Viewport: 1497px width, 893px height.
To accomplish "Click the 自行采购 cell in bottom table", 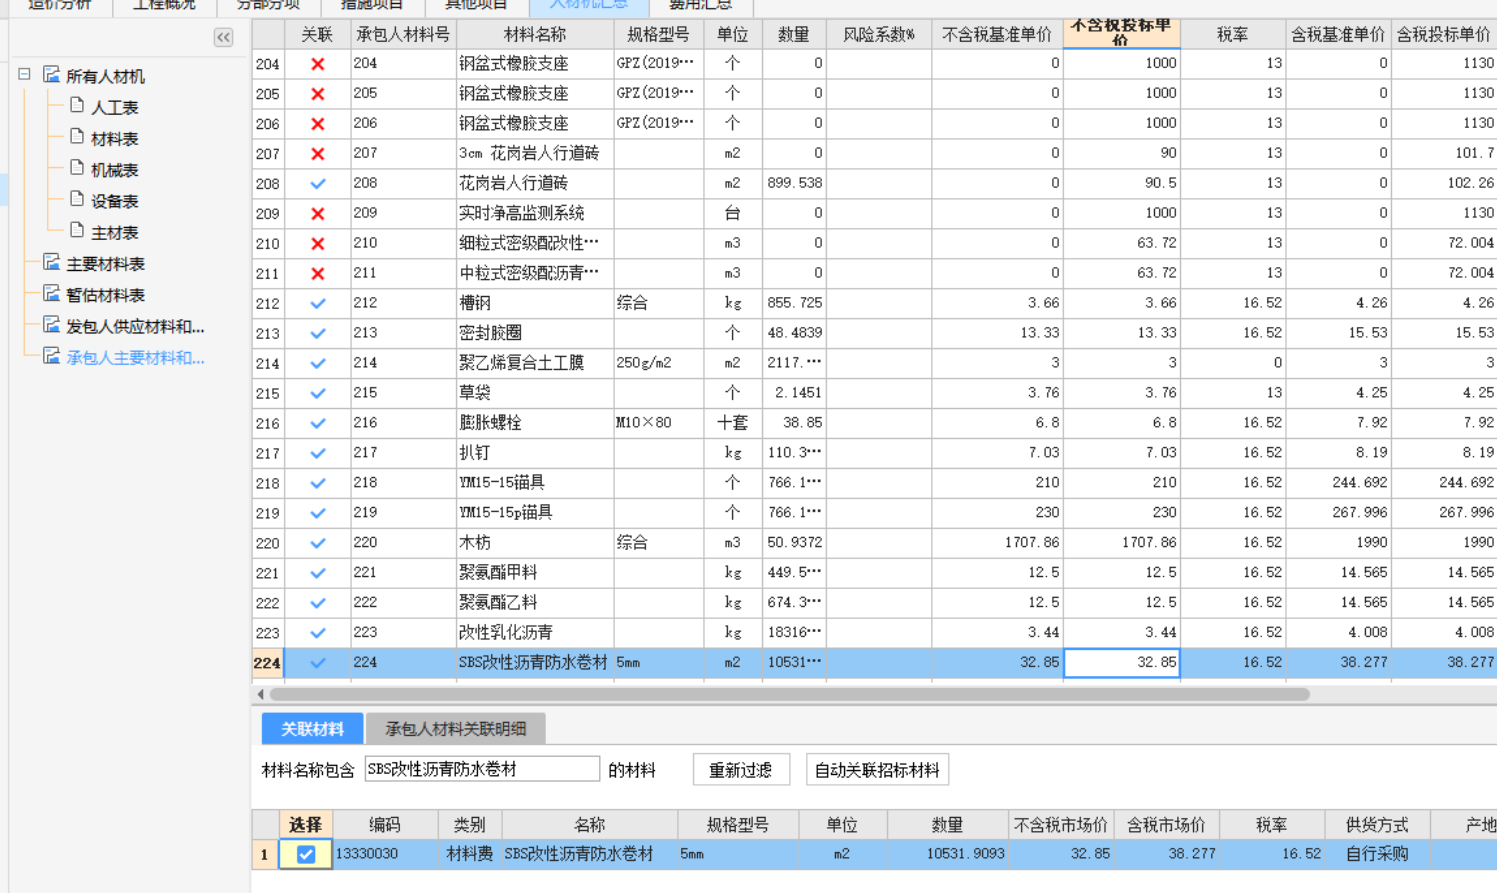I will (x=1377, y=854).
